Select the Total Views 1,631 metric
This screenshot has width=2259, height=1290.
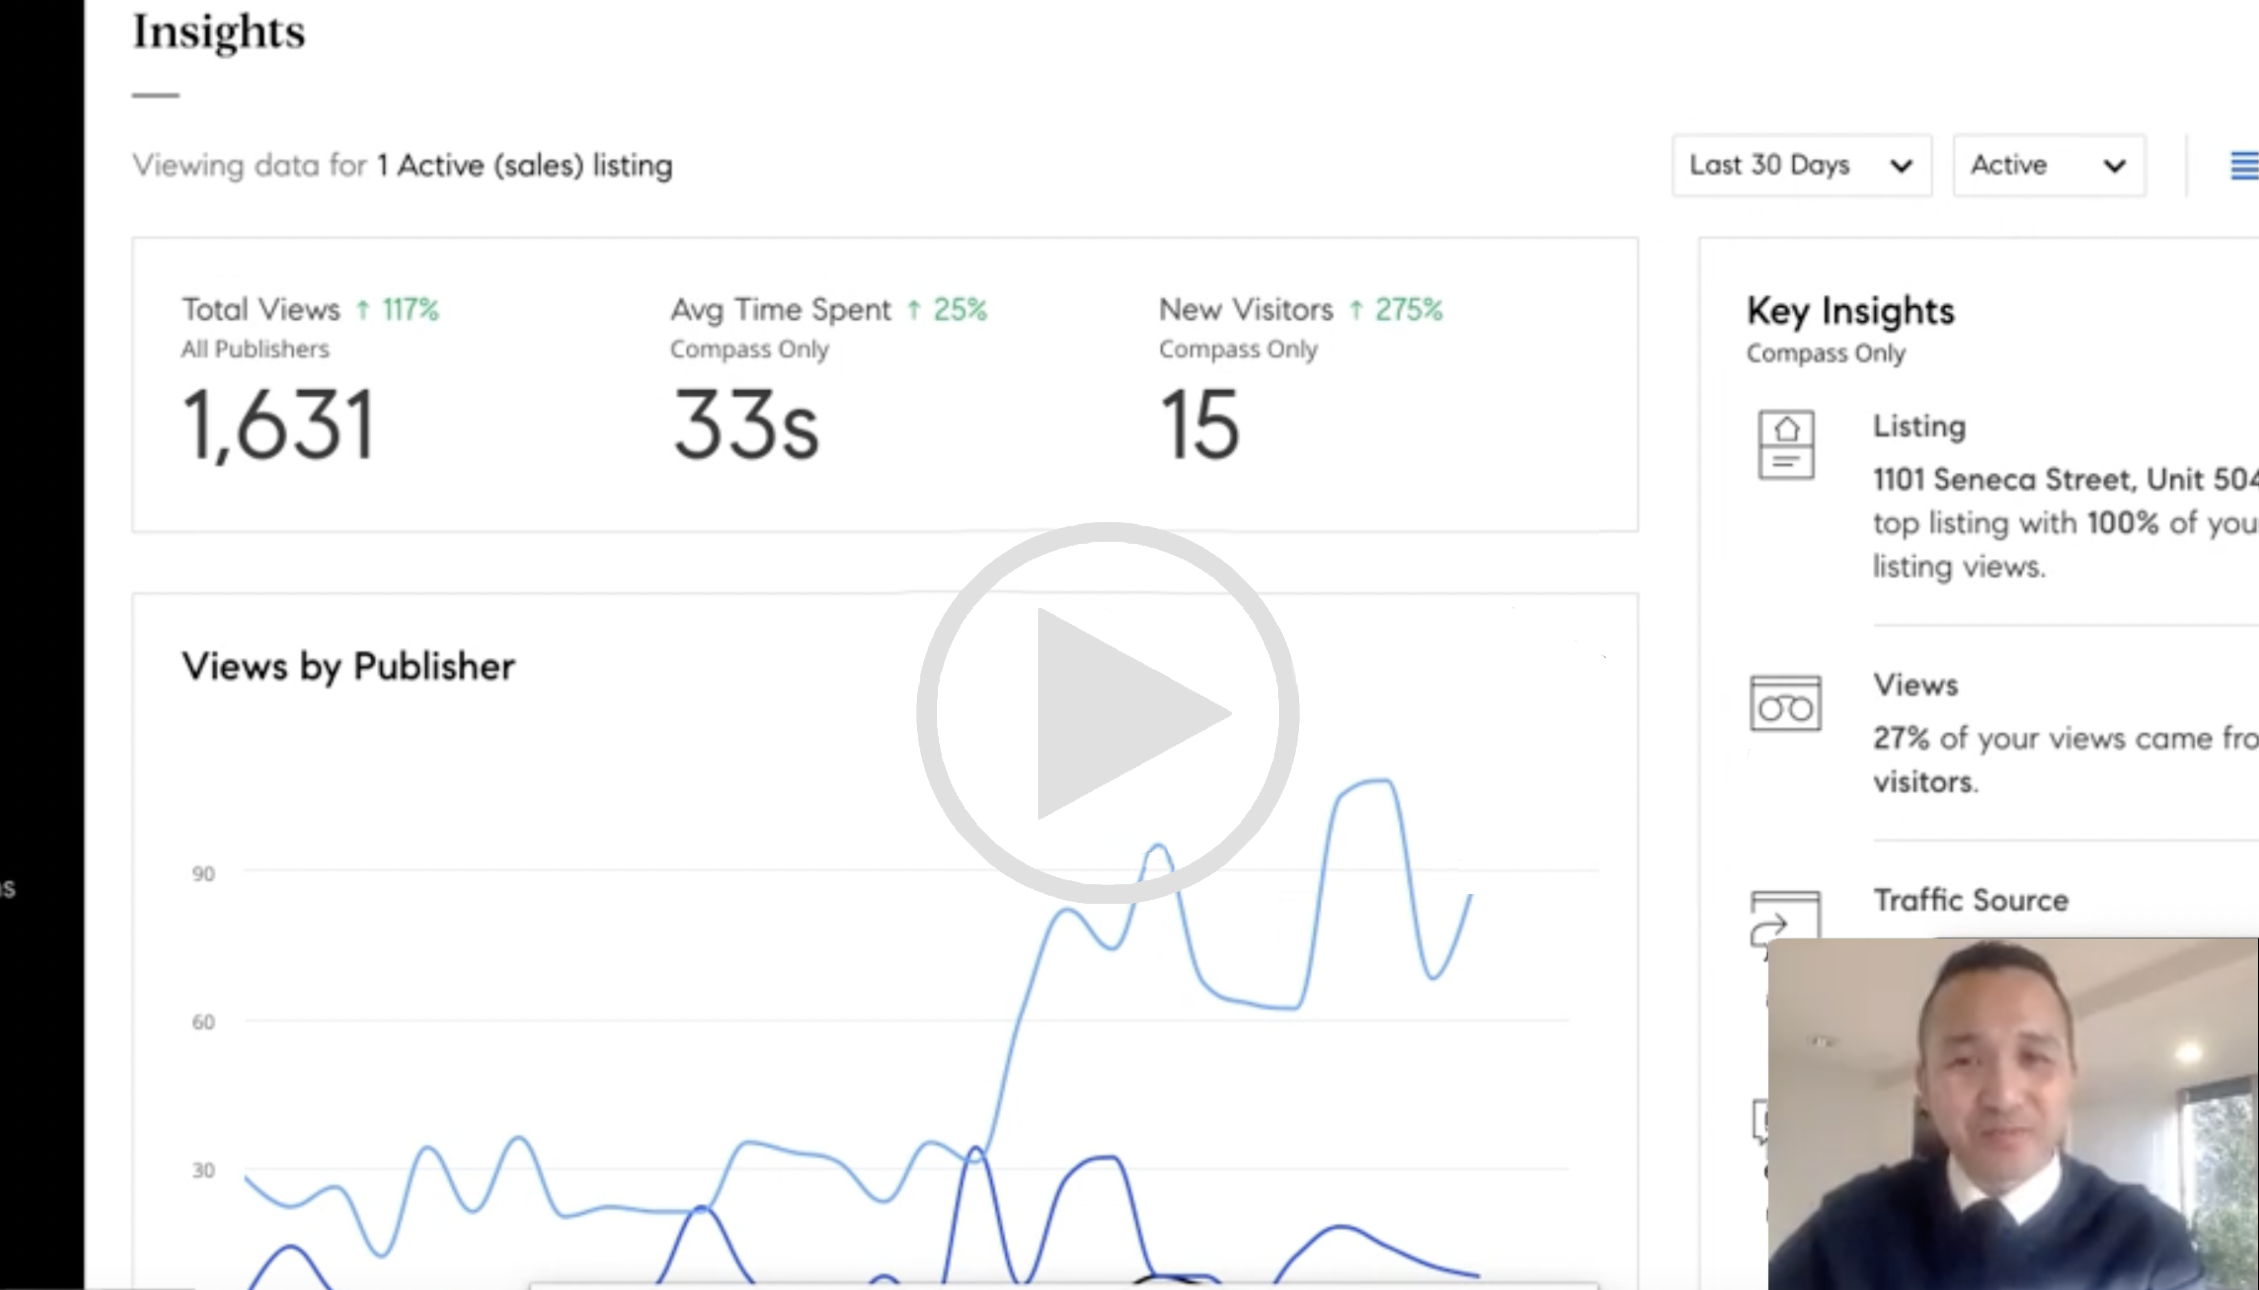[x=278, y=425]
